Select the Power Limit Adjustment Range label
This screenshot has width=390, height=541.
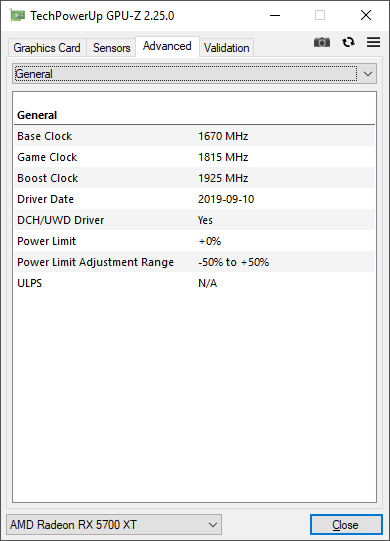pos(95,262)
